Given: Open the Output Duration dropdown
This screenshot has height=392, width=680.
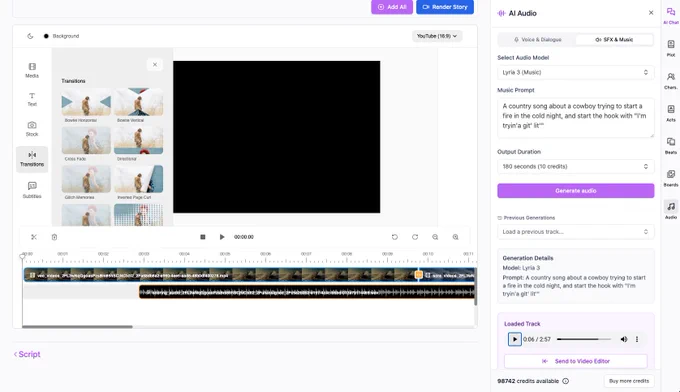Looking at the screenshot, I should tap(575, 167).
